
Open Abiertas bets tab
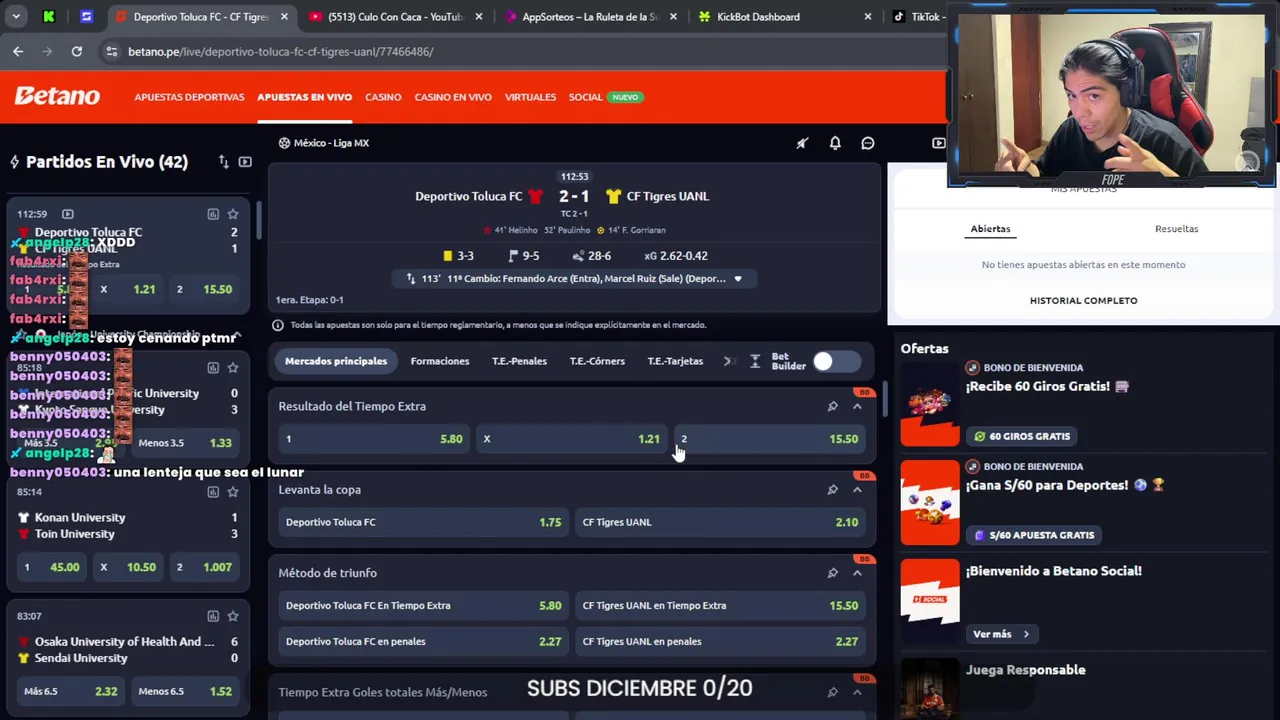(x=990, y=229)
